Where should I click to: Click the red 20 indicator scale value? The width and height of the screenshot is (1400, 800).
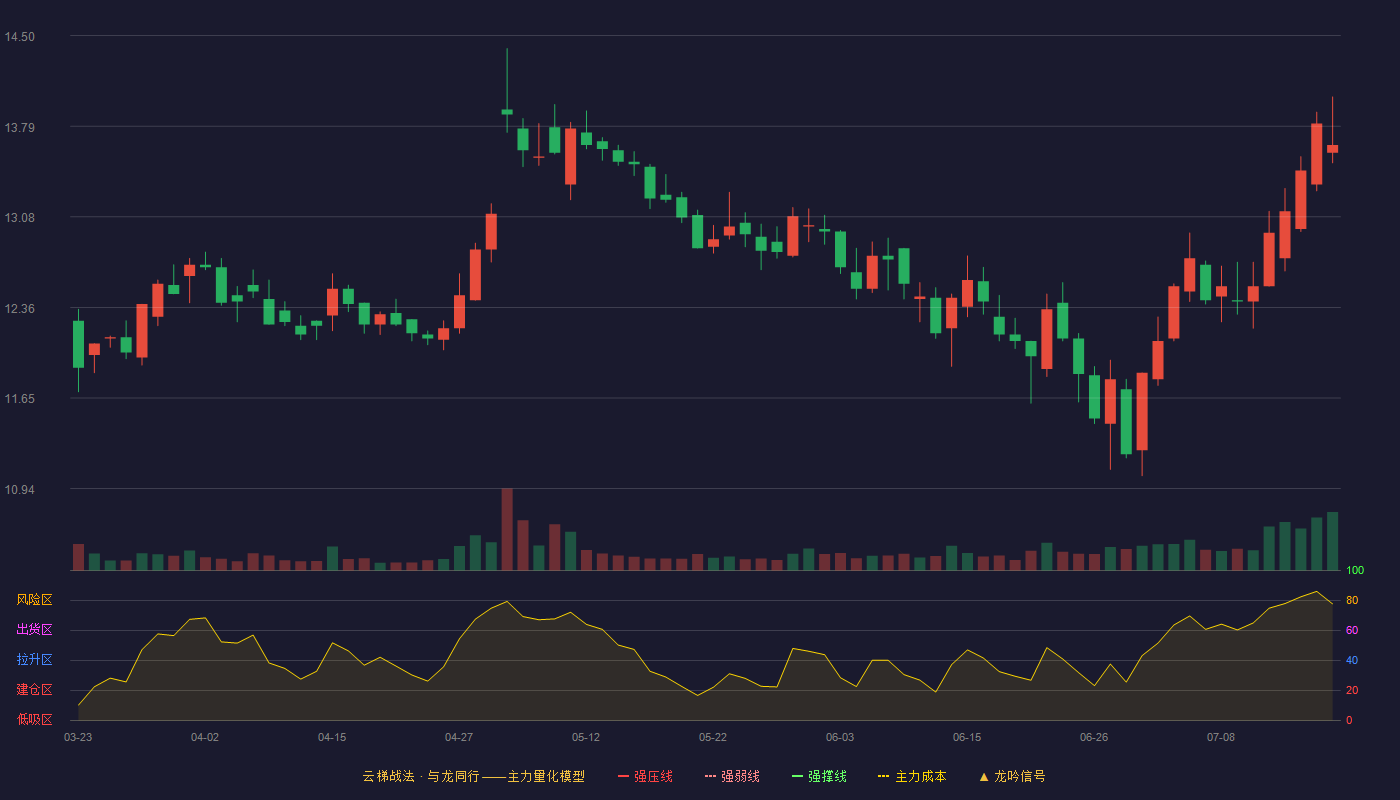pos(1352,690)
